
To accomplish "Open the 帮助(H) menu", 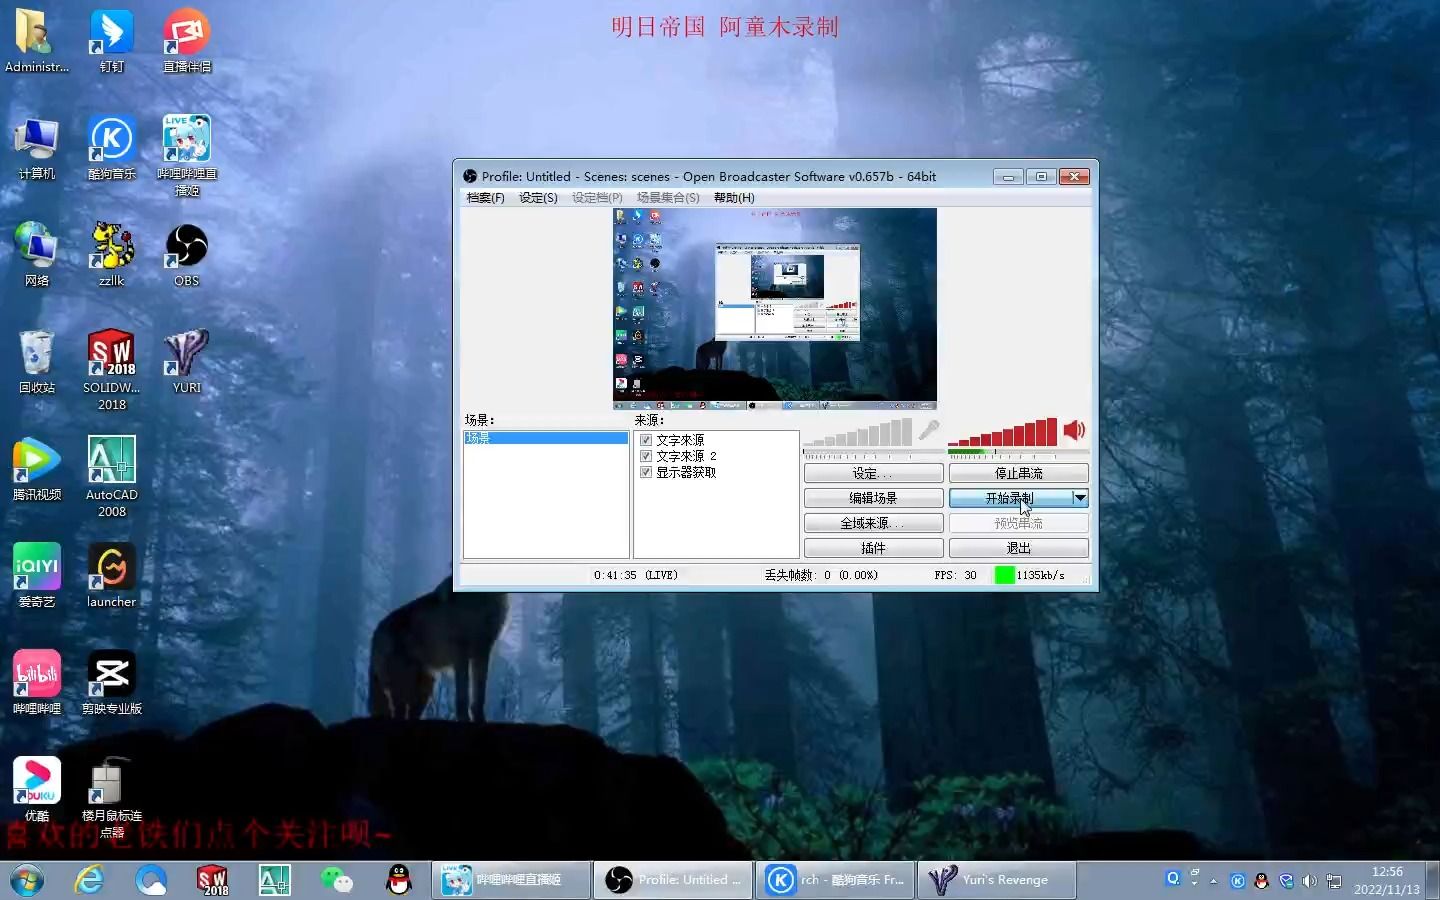I will coord(734,198).
